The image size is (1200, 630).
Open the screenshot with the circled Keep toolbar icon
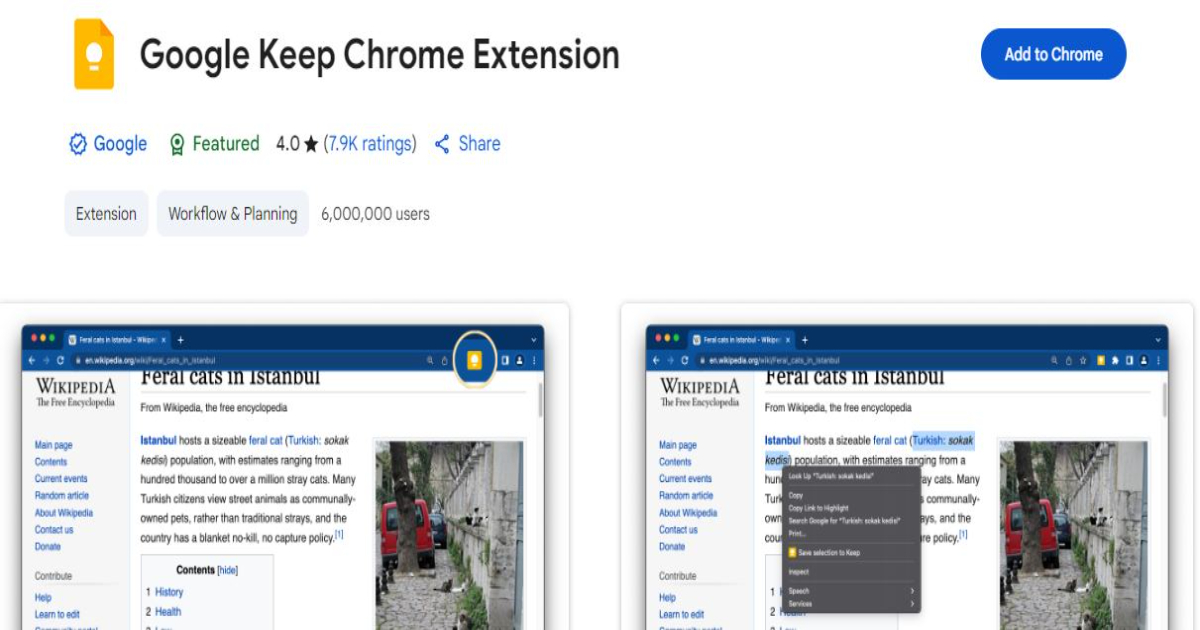[x=284, y=468]
